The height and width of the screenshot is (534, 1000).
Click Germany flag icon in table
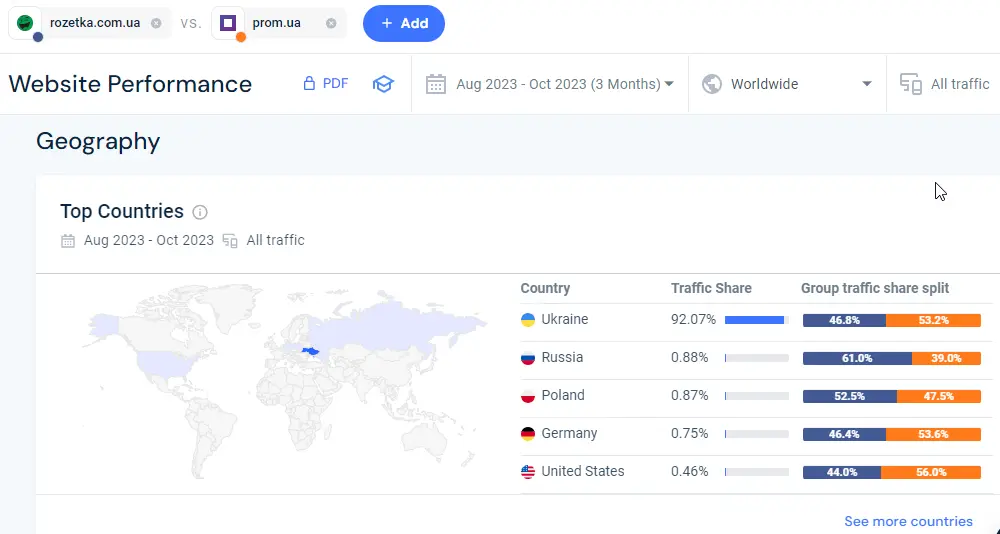pyautogui.click(x=527, y=434)
